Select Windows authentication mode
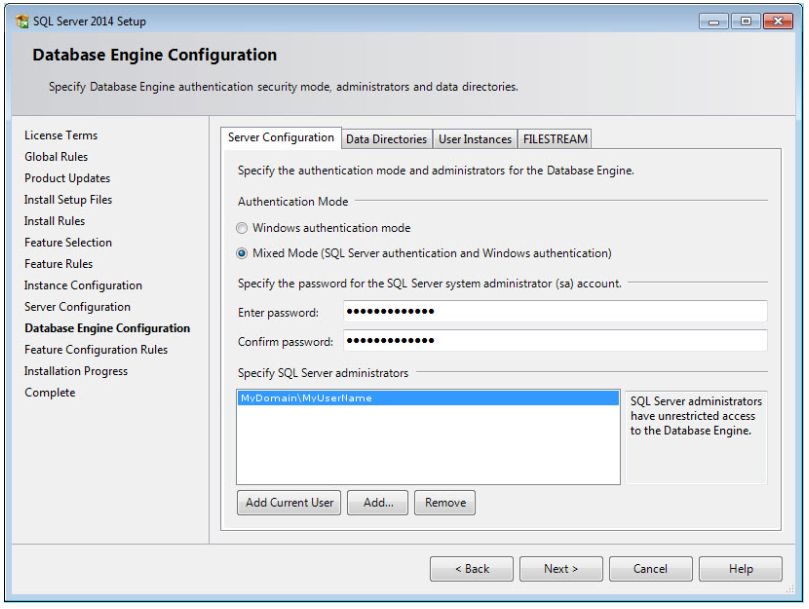This screenshot has width=809, height=609. click(241, 228)
